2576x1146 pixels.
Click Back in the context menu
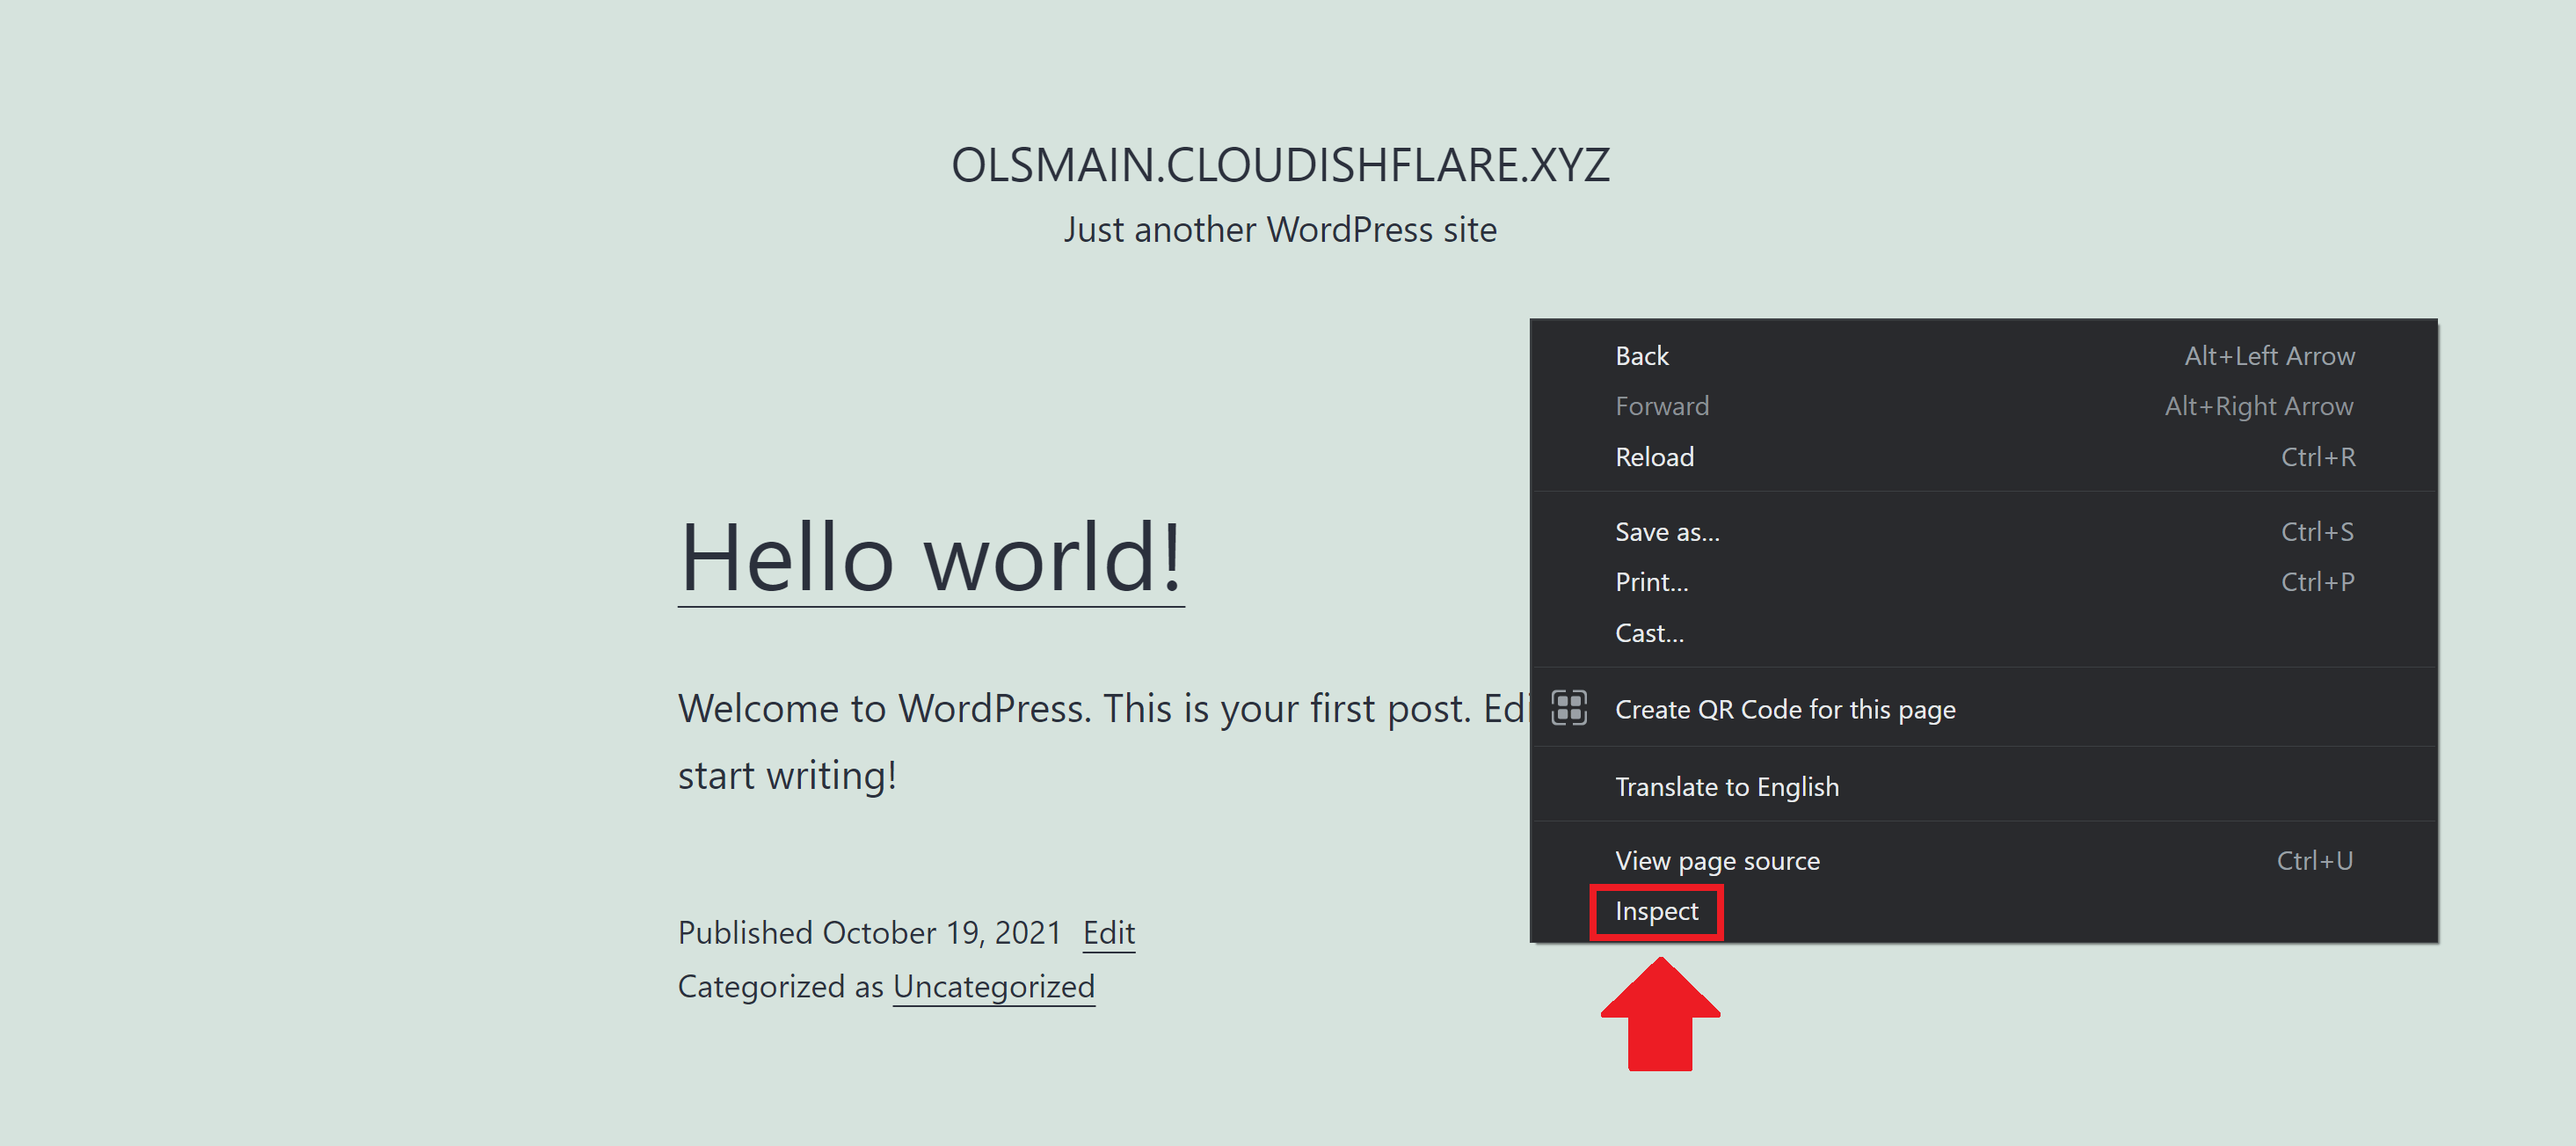coord(1641,356)
